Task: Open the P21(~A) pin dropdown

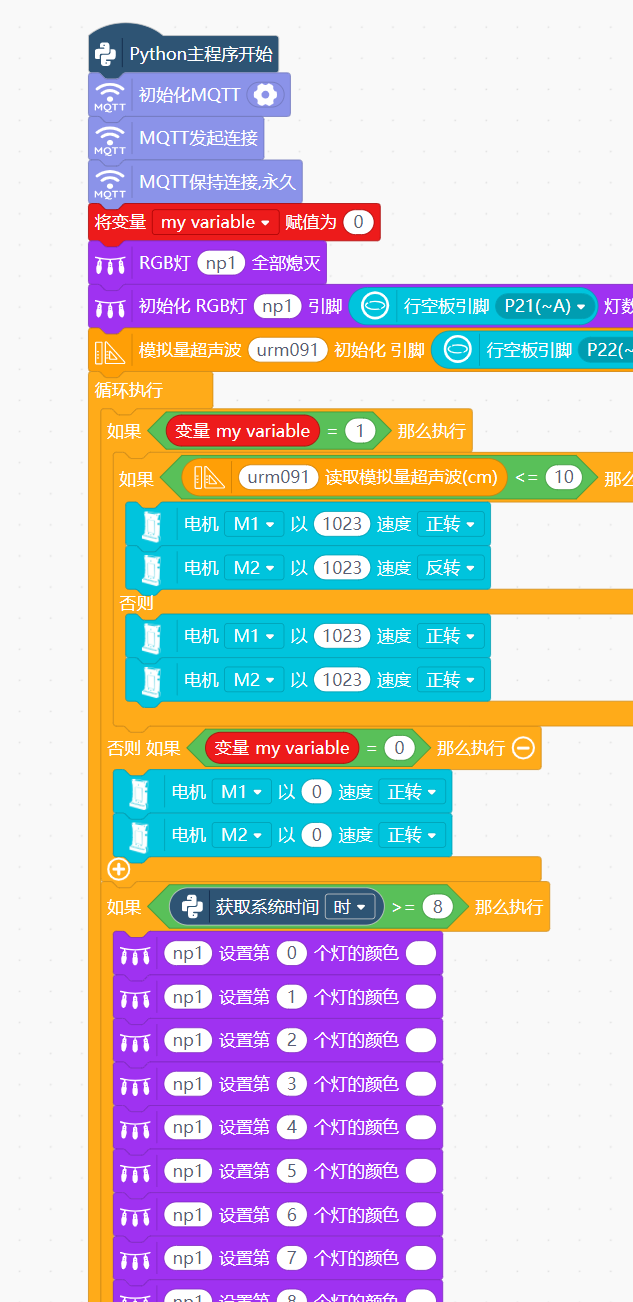Action: tap(546, 306)
